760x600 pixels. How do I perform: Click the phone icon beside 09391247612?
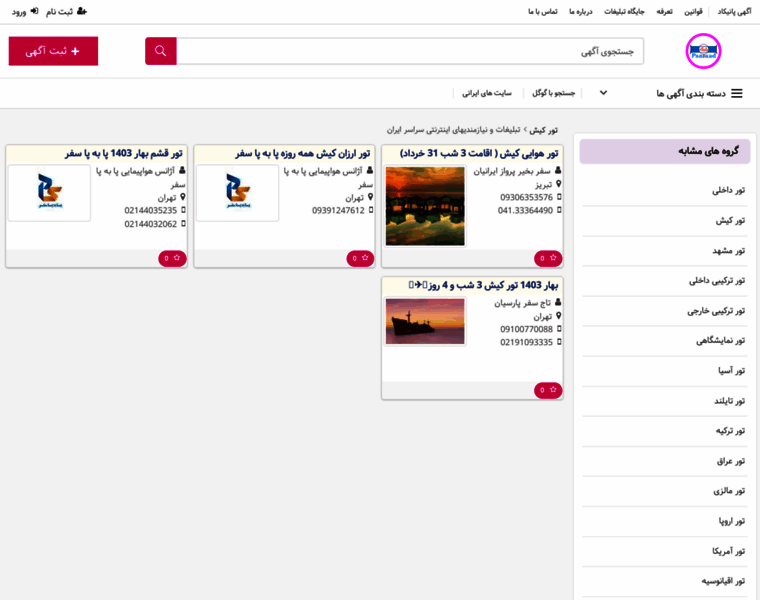click(x=371, y=210)
